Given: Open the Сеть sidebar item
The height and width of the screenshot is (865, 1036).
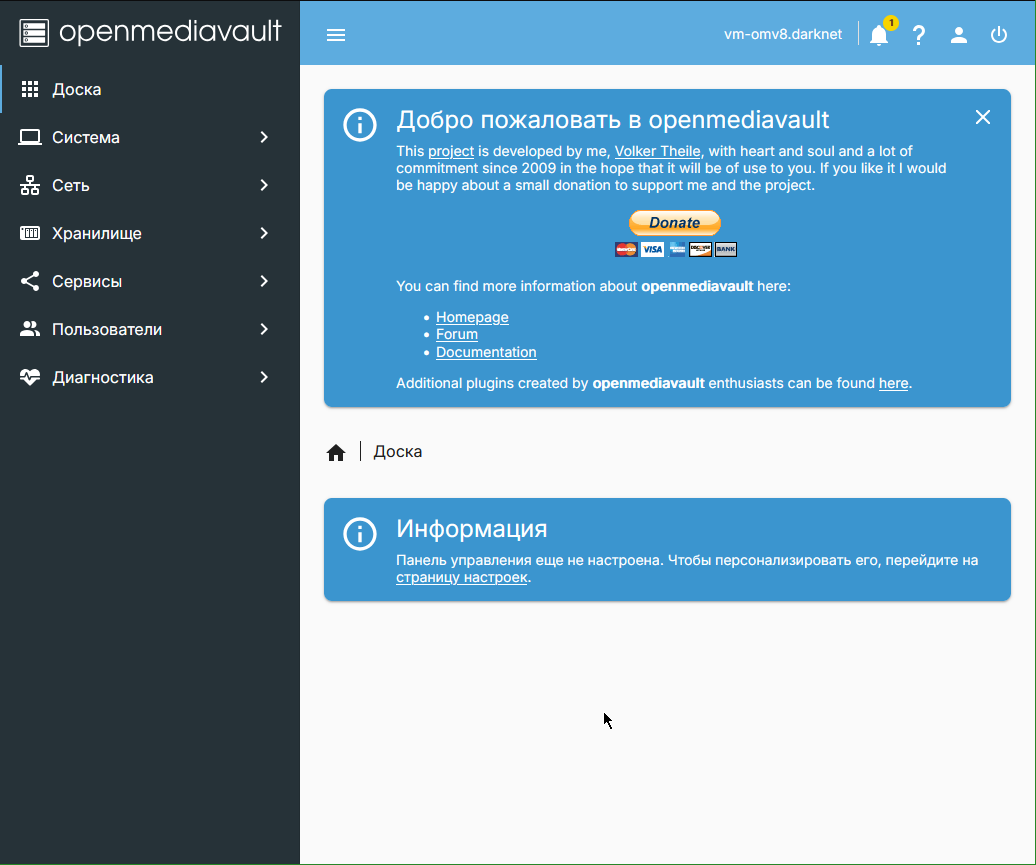Looking at the screenshot, I should click(x=150, y=186).
